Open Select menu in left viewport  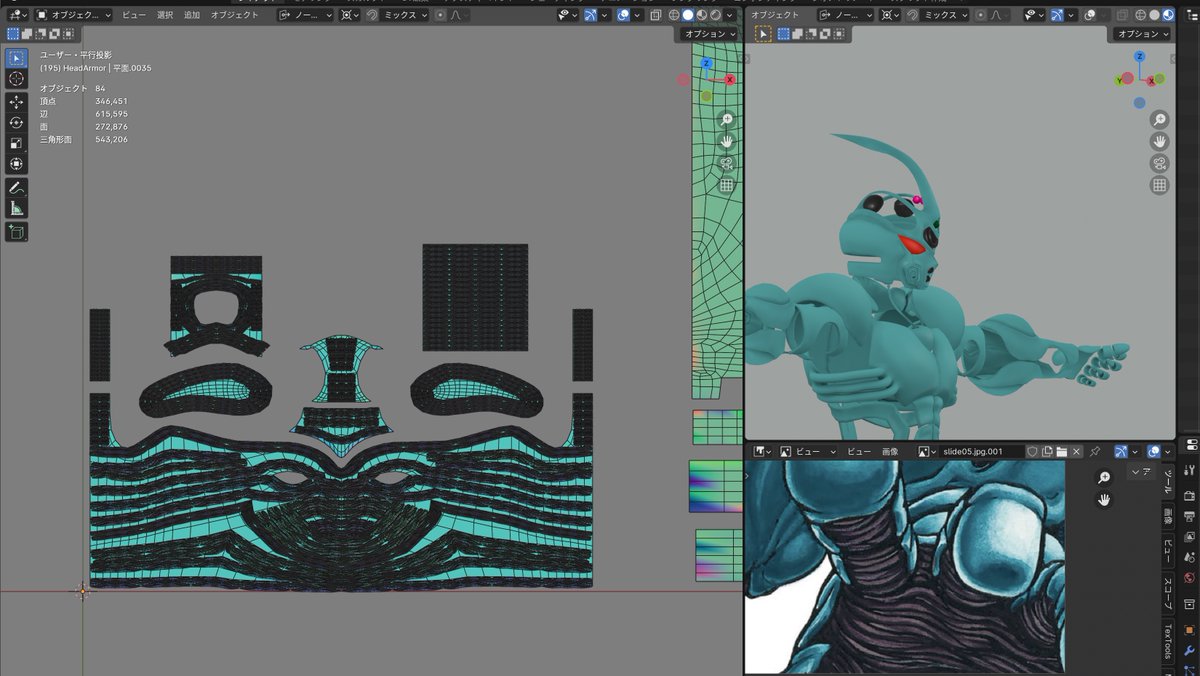[165, 15]
